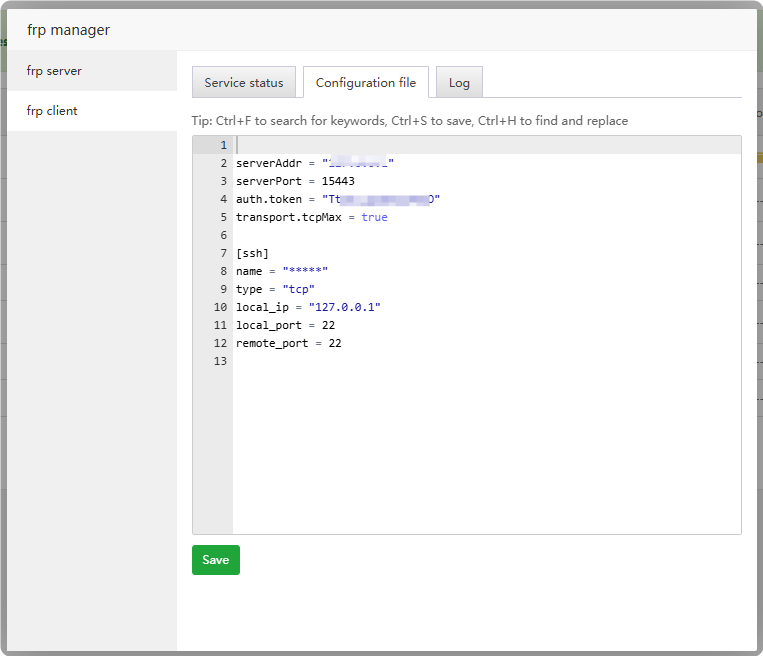Click line number 13 in the gutter
This screenshot has width=763, height=656.
[x=220, y=361]
